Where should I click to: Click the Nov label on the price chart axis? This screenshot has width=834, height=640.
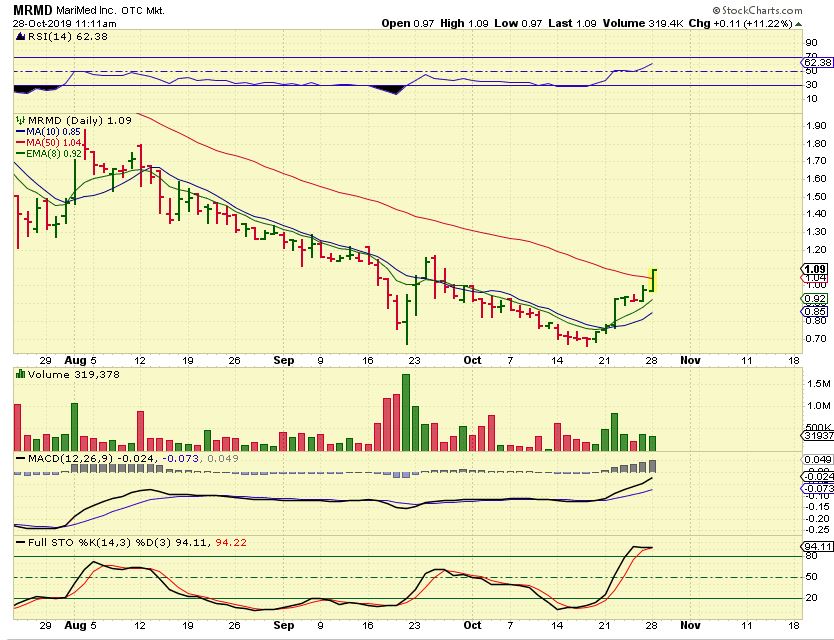point(690,360)
